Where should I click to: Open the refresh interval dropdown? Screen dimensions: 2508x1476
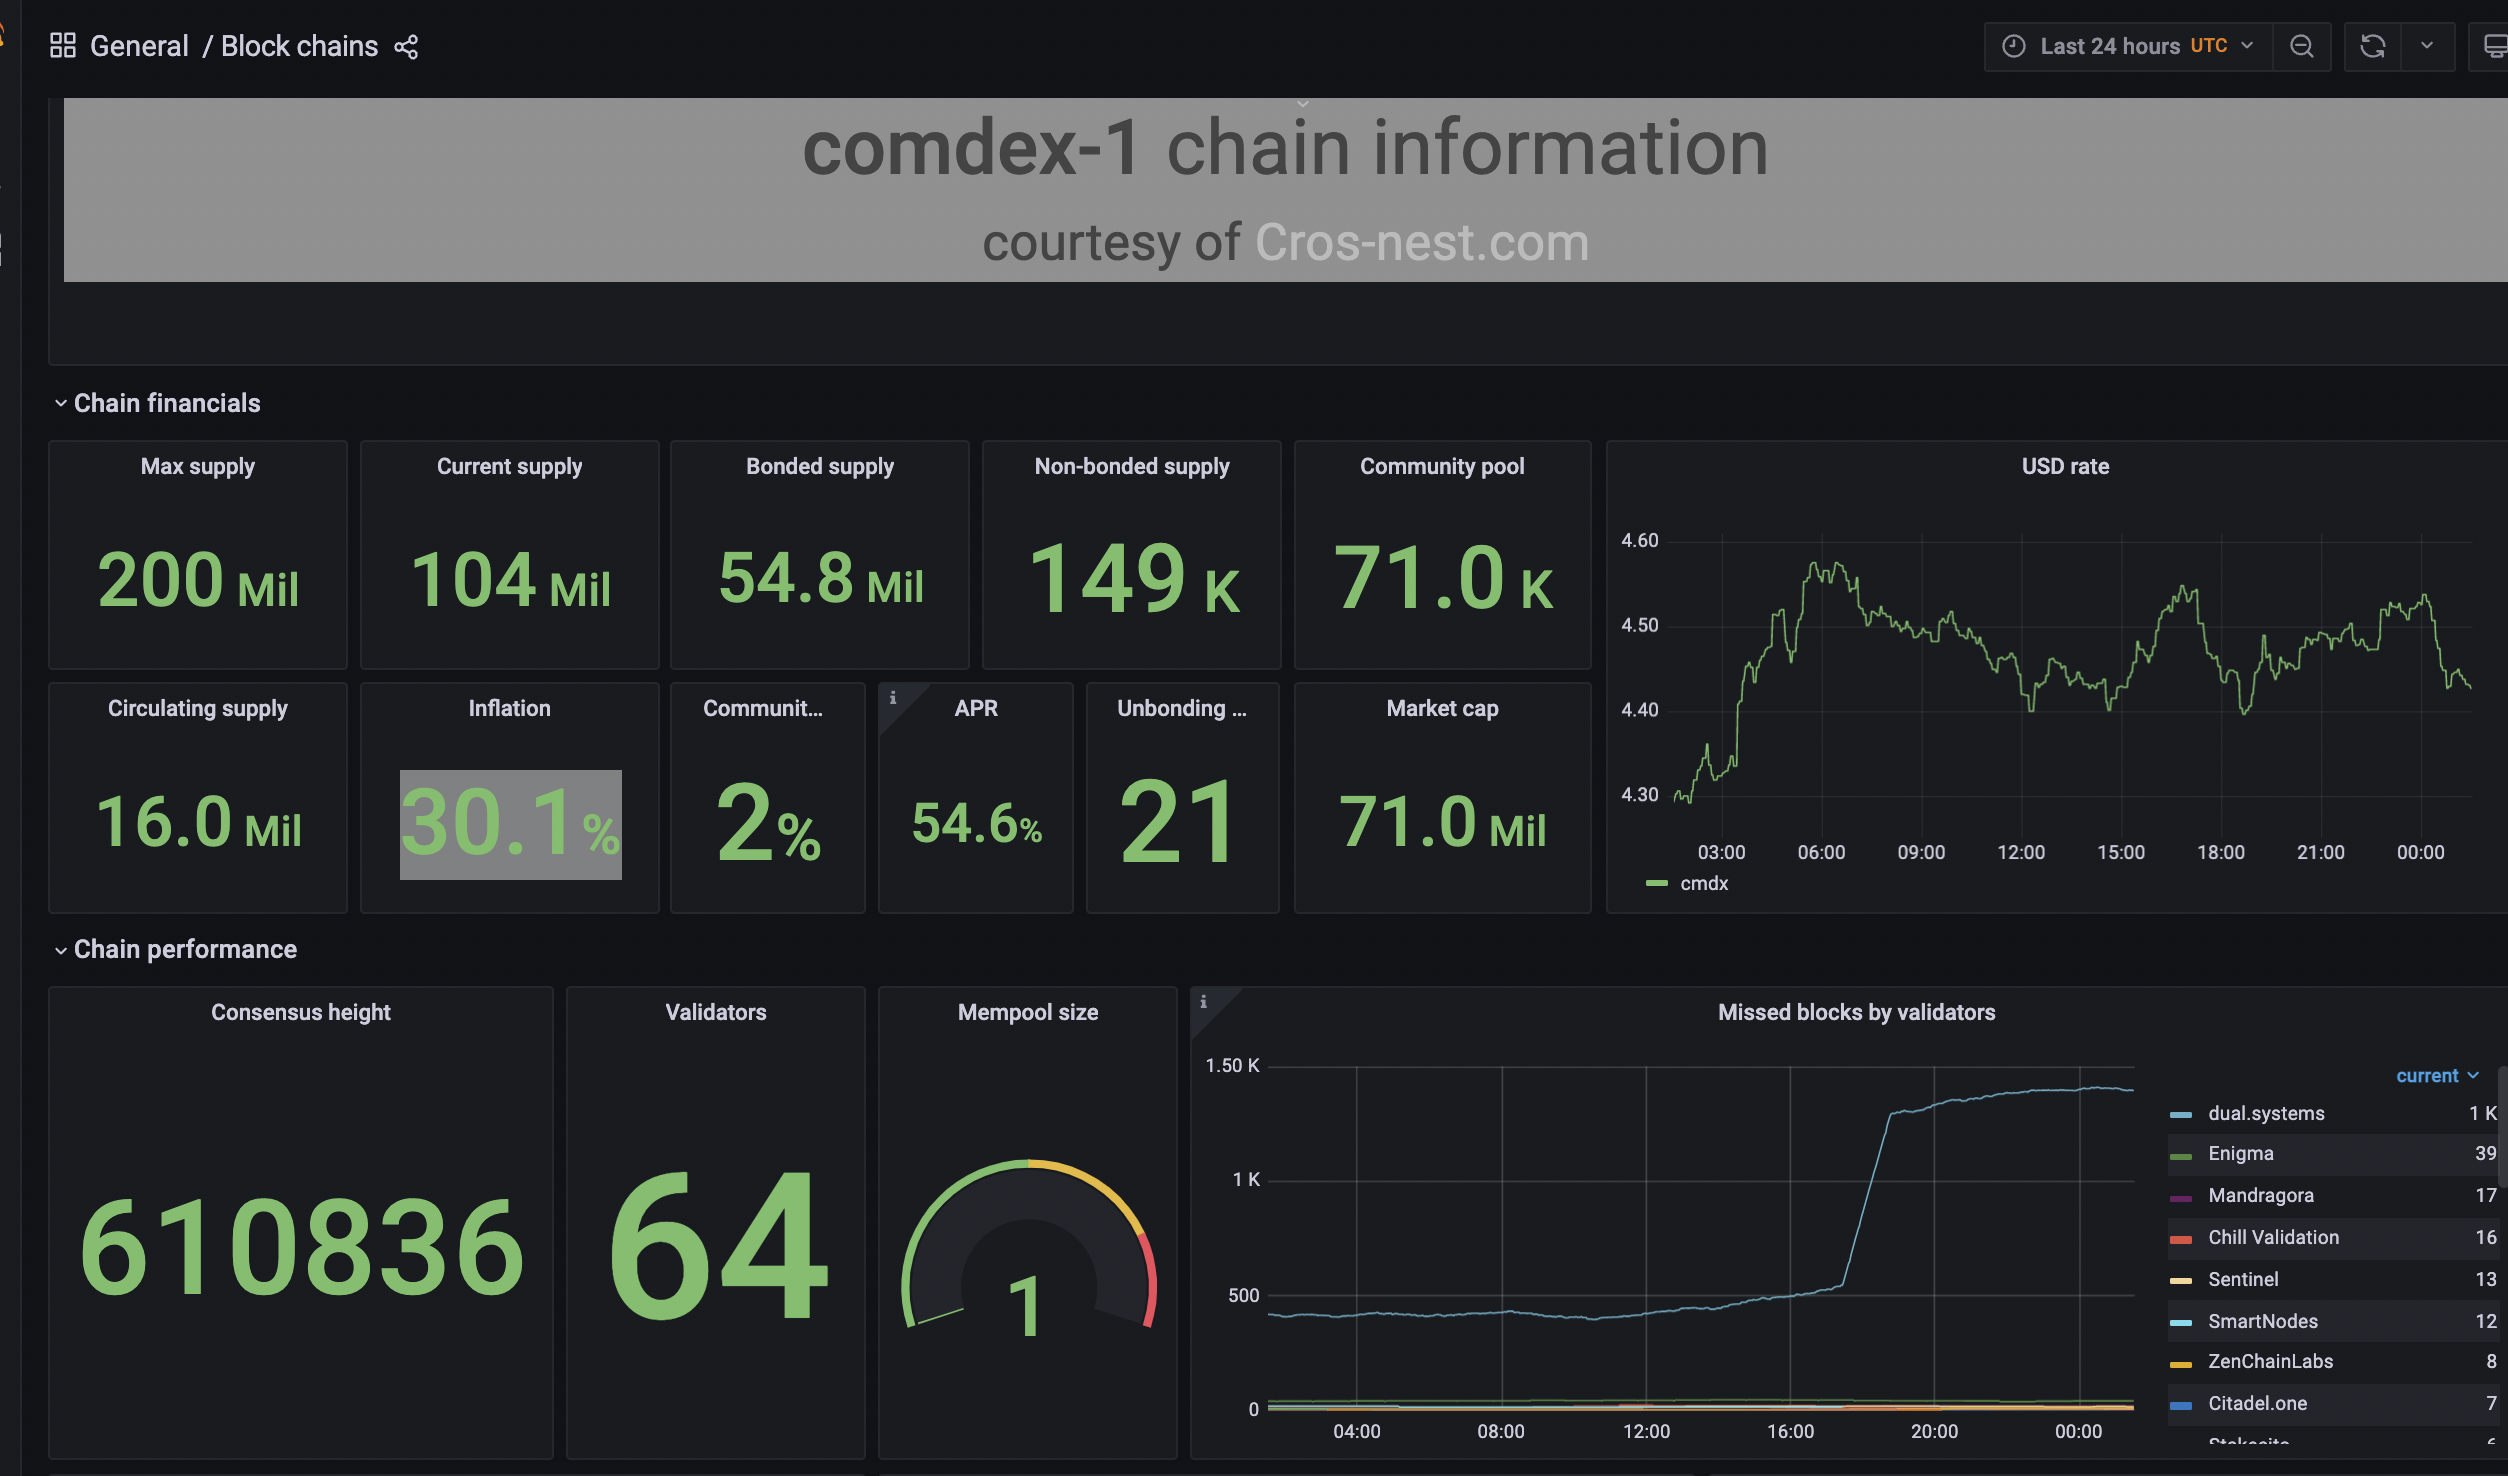click(x=2427, y=47)
